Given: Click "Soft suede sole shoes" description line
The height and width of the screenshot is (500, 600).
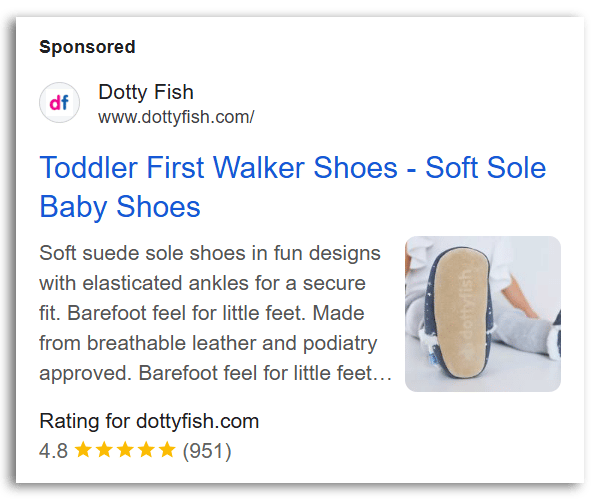Looking at the screenshot, I should pos(209,250).
